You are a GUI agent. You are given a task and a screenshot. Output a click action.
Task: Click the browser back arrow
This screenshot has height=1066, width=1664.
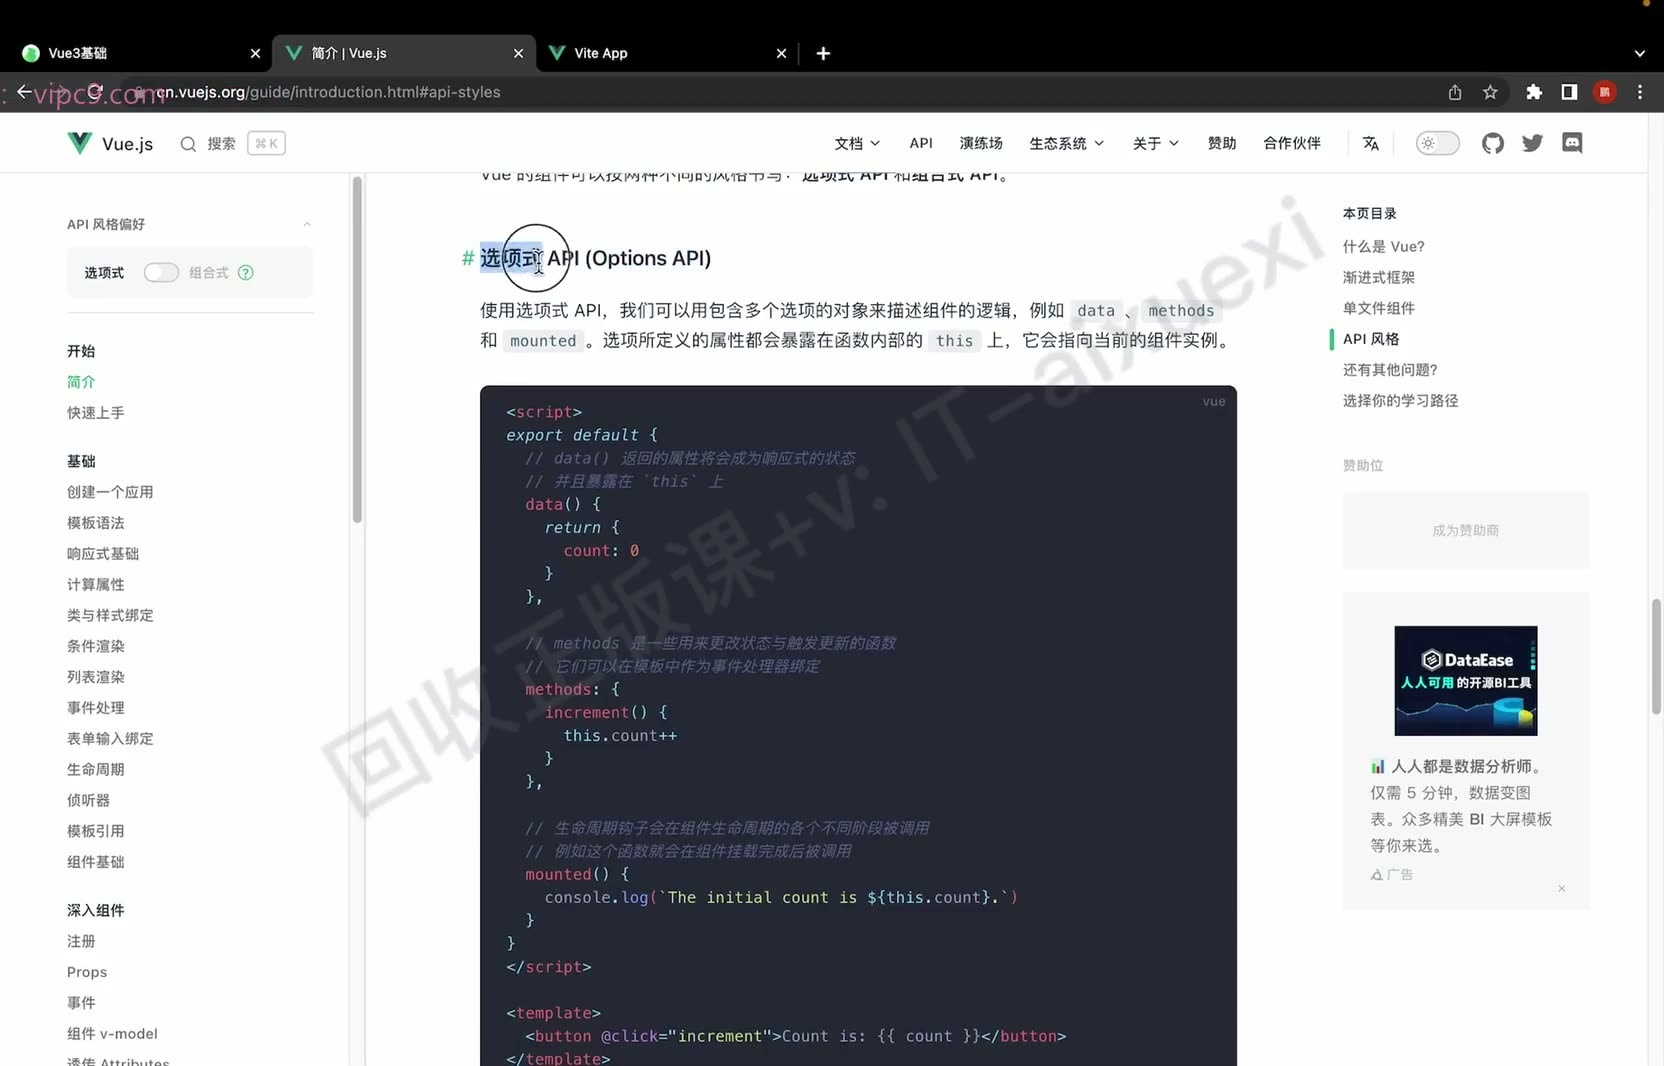[x=24, y=92]
